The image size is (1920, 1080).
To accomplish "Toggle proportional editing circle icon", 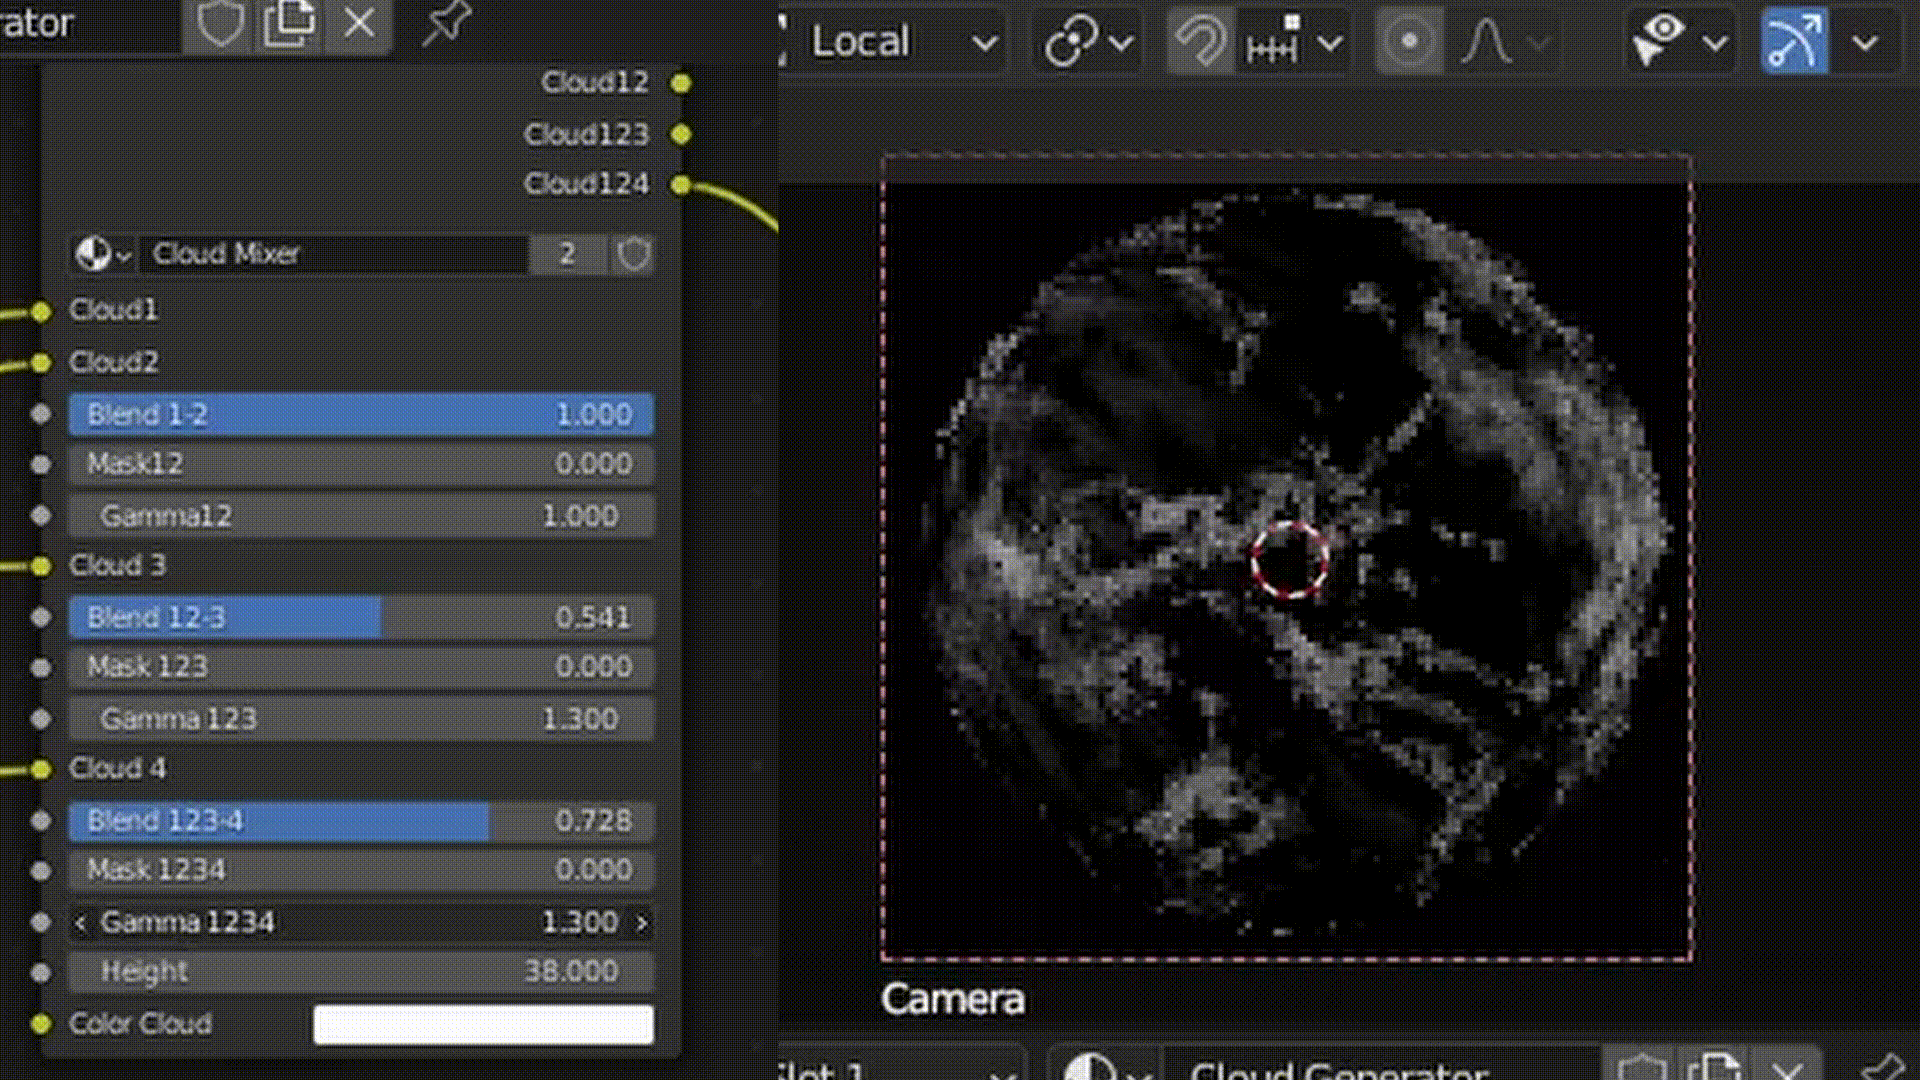I will [1408, 42].
